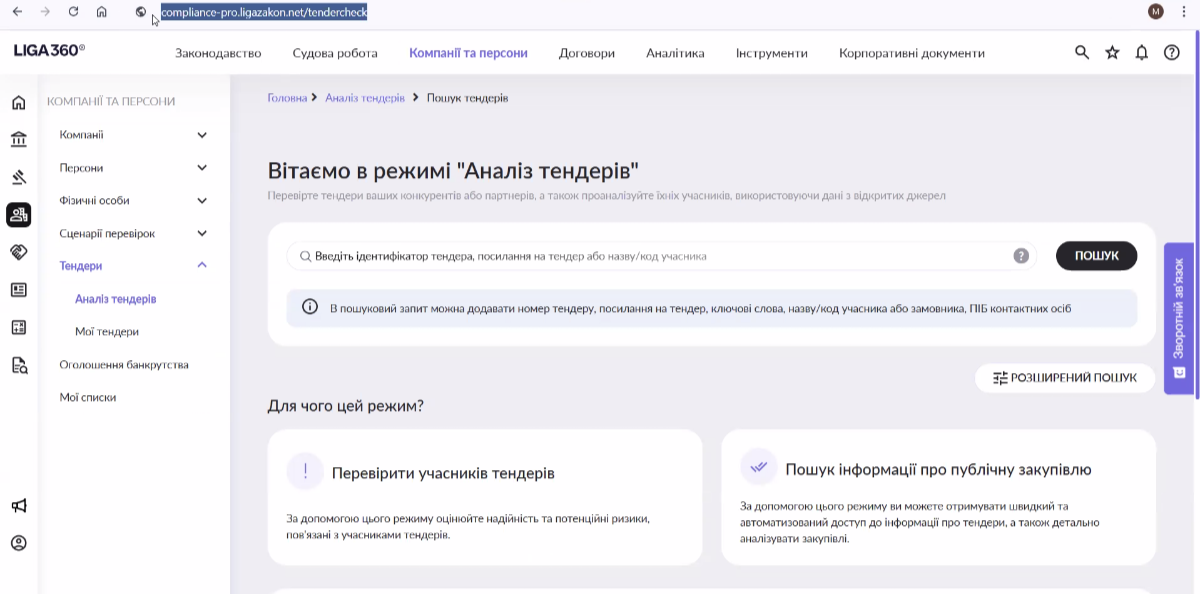Image resolution: width=1200 pixels, height=594 pixels.
Task: Click the home icon in left sidebar
Action: point(18,102)
